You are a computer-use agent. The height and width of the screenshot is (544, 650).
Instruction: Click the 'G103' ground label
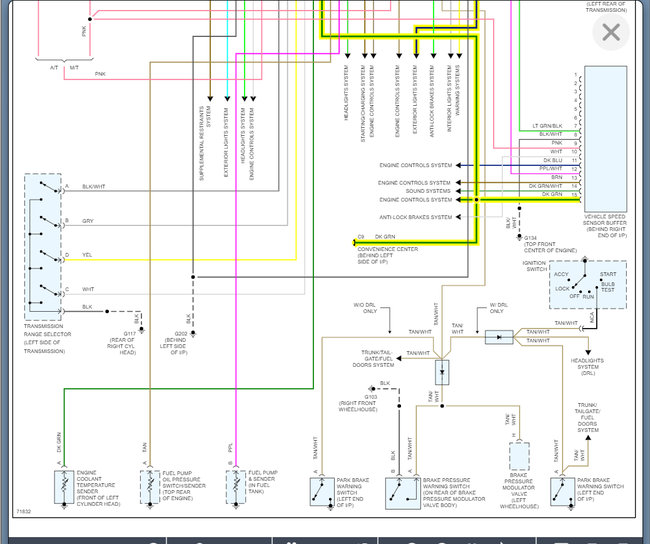pos(371,397)
